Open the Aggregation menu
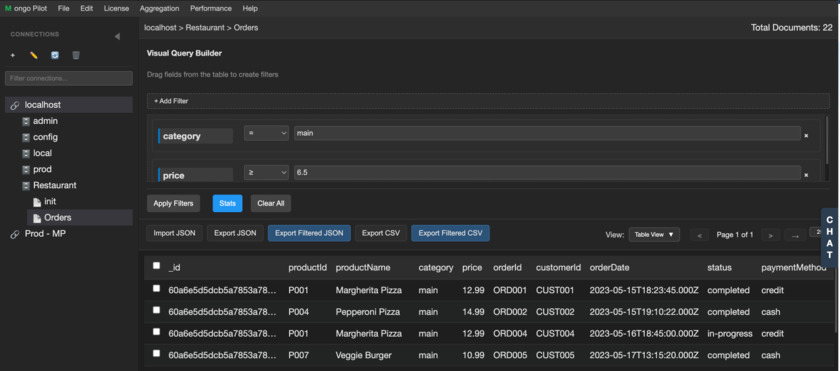This screenshot has height=371, width=840. click(159, 9)
